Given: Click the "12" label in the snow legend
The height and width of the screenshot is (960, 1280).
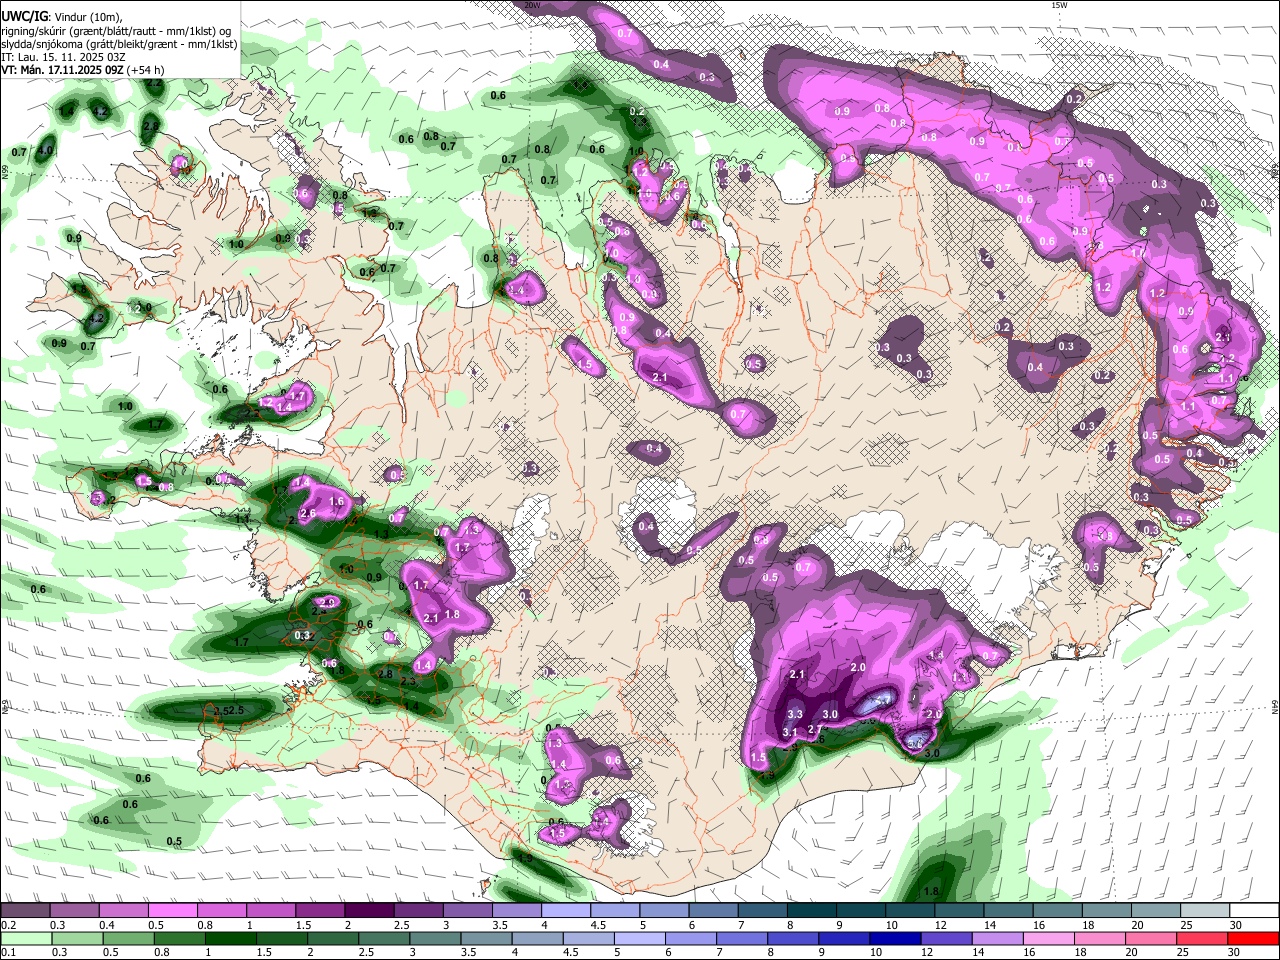Looking at the screenshot, I should pos(940,925).
